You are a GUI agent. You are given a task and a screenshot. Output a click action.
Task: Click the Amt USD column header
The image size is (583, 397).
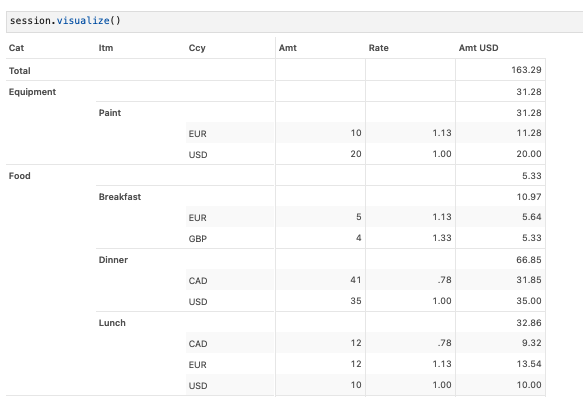pyautogui.click(x=479, y=48)
